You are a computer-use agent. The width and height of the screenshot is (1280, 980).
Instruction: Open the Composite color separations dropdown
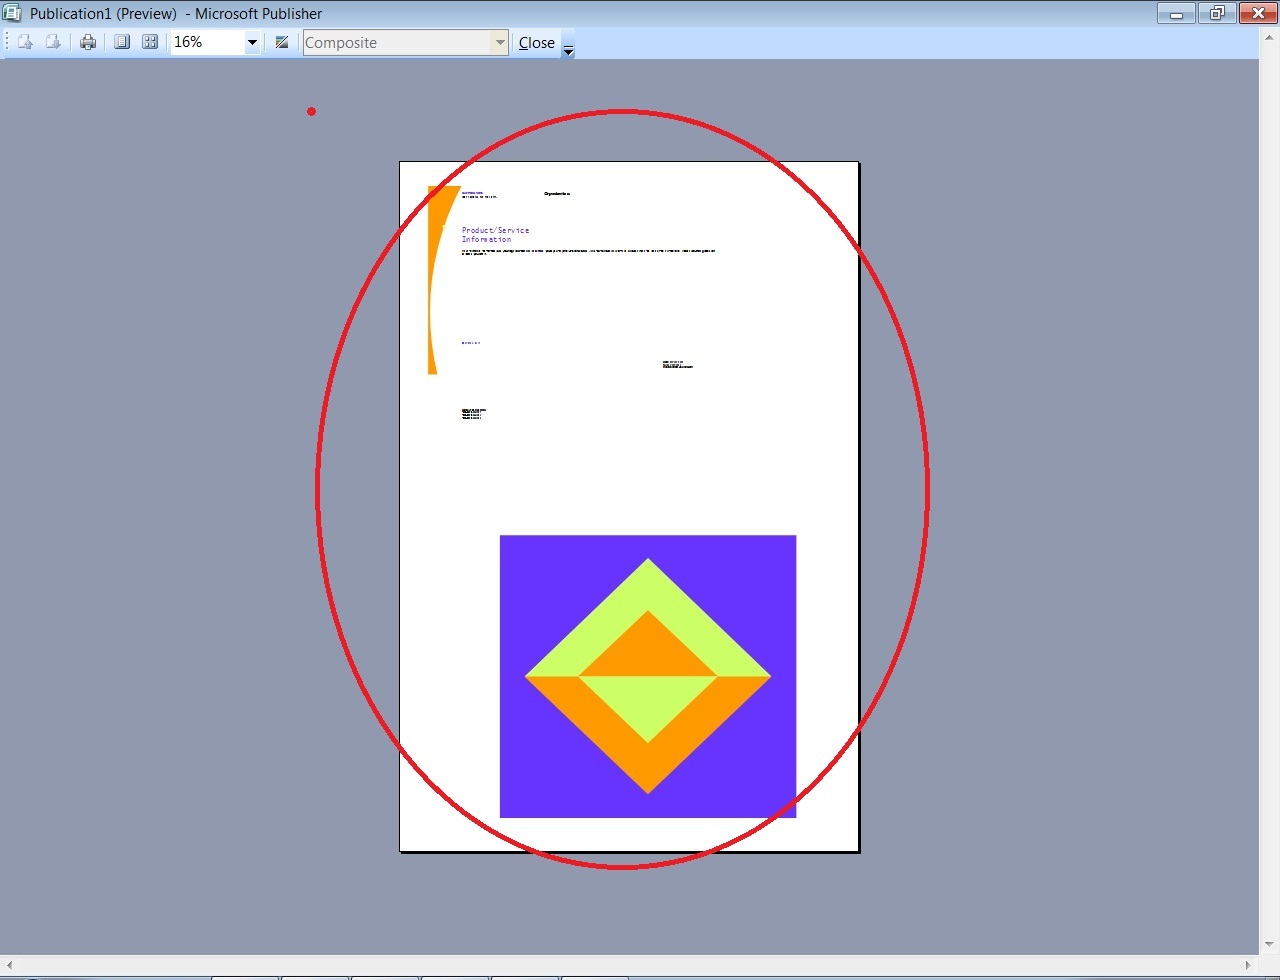[499, 42]
